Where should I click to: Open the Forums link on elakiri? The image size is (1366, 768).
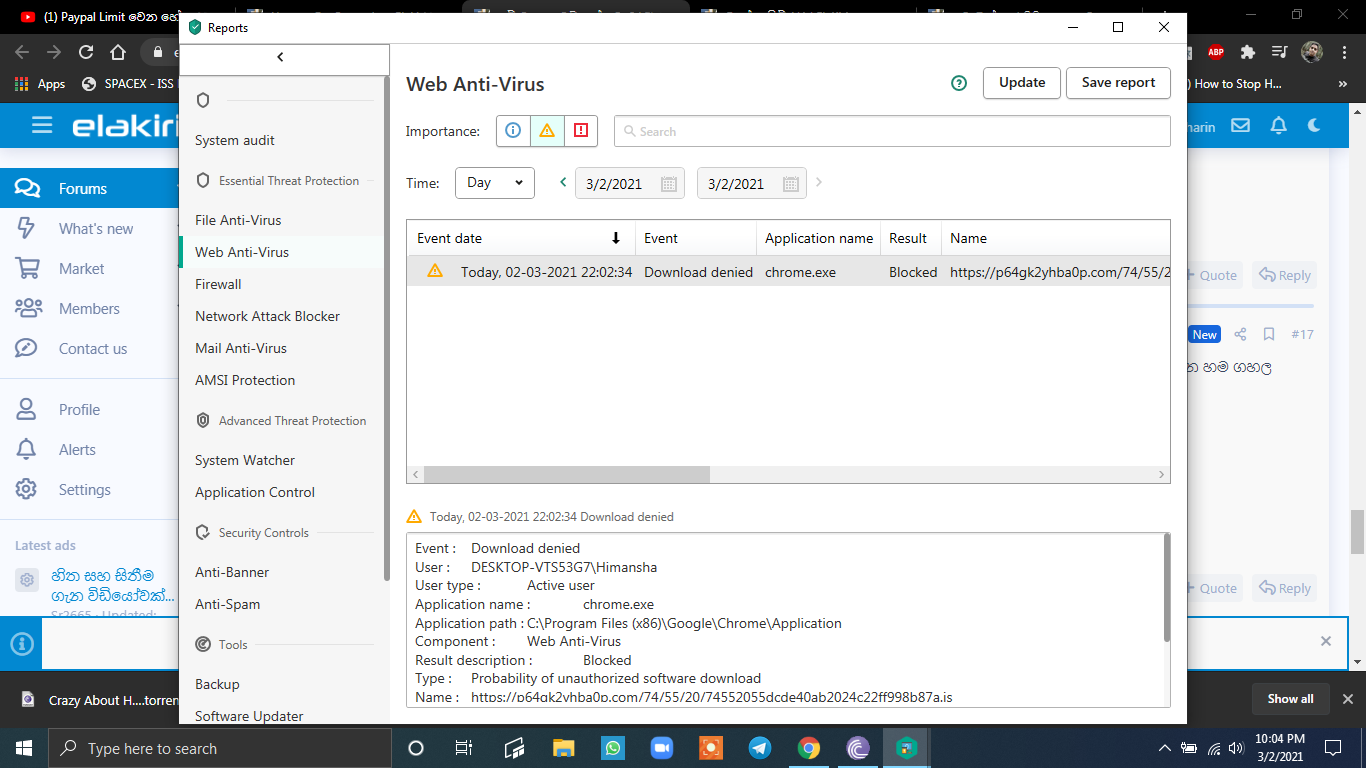pyautogui.click(x=83, y=188)
